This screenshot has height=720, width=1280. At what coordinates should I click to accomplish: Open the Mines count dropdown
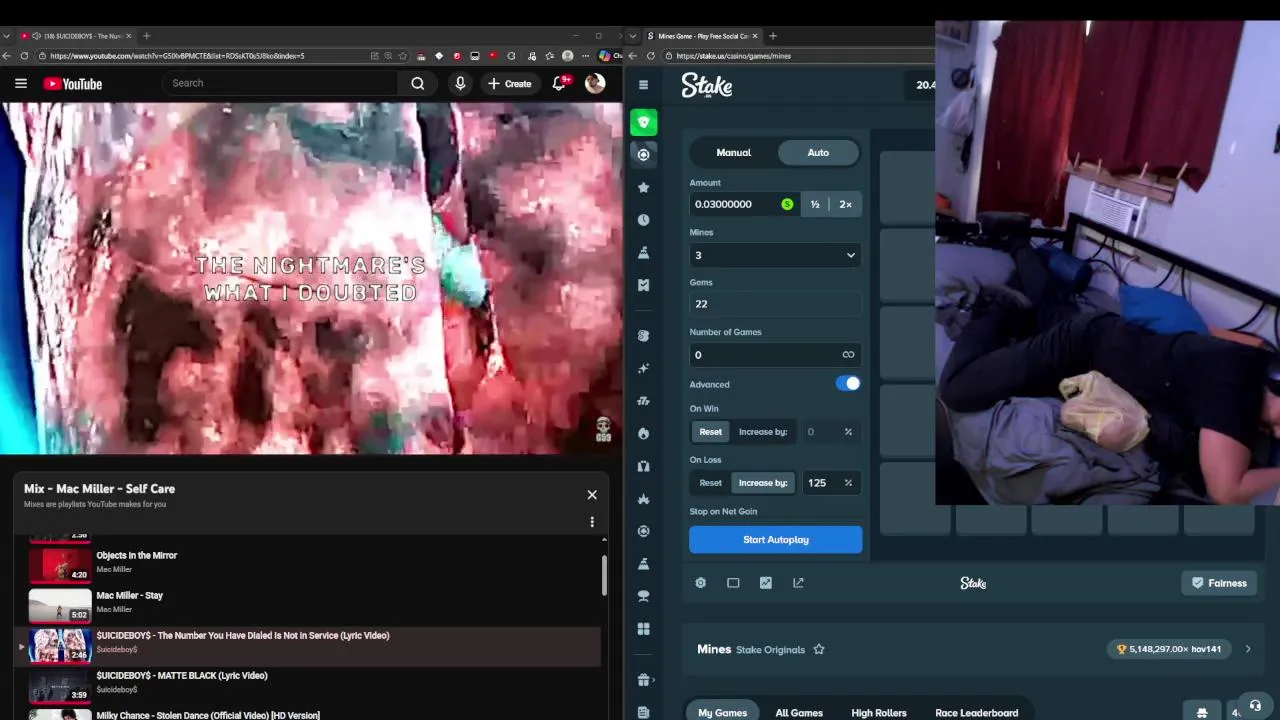pyautogui.click(x=775, y=255)
